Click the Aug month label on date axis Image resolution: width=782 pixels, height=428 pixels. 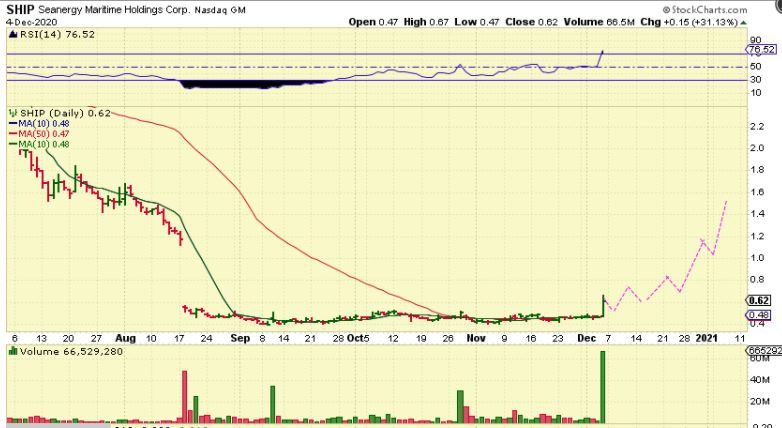click(125, 338)
